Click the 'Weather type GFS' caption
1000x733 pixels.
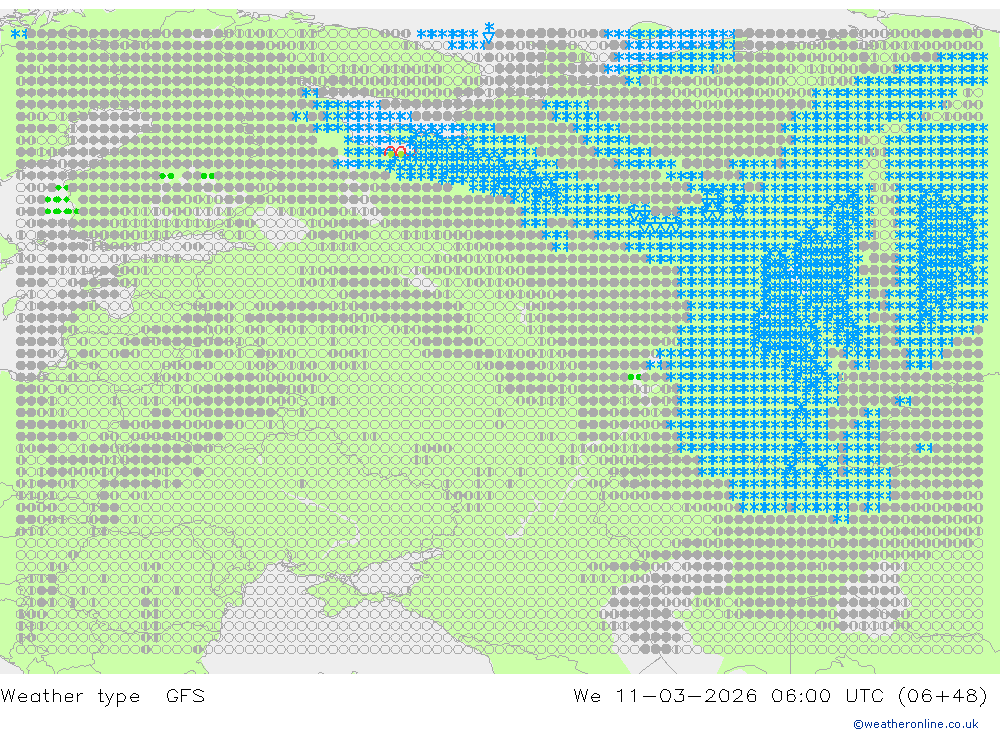103,695
